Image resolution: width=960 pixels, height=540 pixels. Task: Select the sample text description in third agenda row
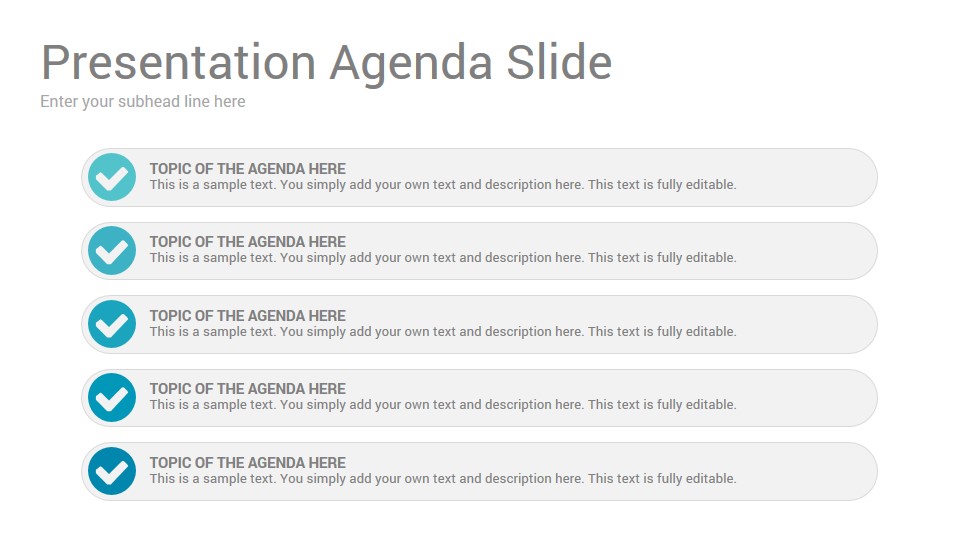click(443, 332)
